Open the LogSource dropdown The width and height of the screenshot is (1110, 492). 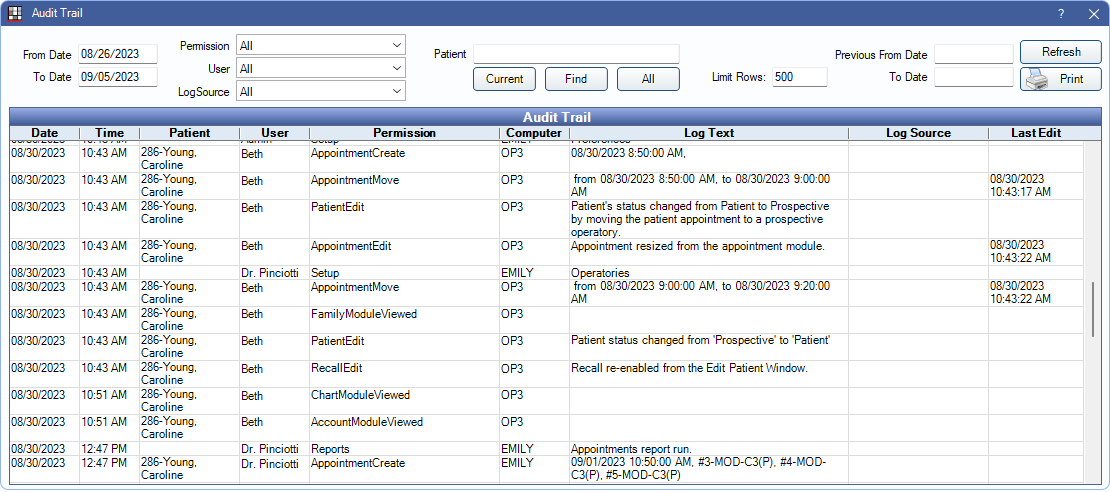click(320, 91)
